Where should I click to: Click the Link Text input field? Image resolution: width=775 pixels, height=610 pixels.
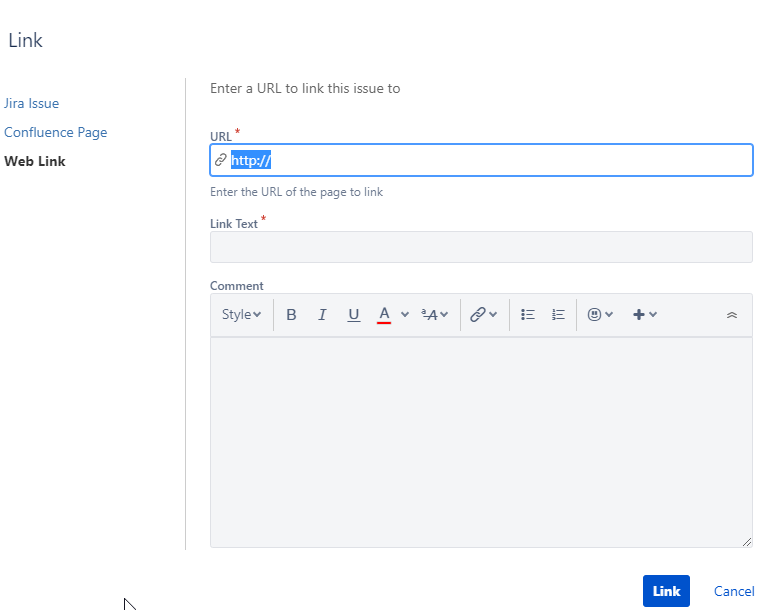(481, 247)
